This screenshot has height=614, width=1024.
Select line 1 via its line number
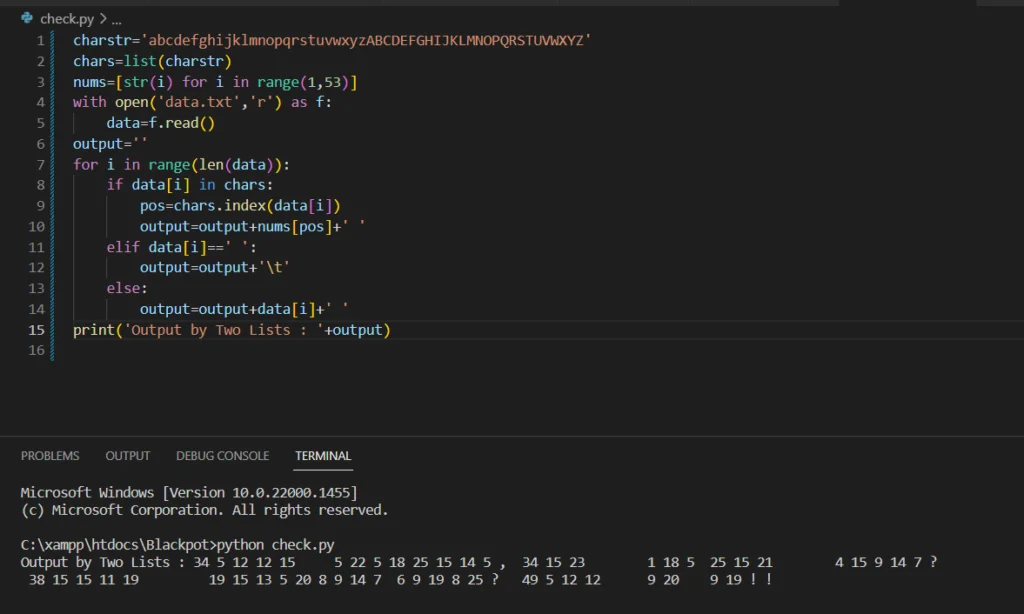tap(40, 40)
